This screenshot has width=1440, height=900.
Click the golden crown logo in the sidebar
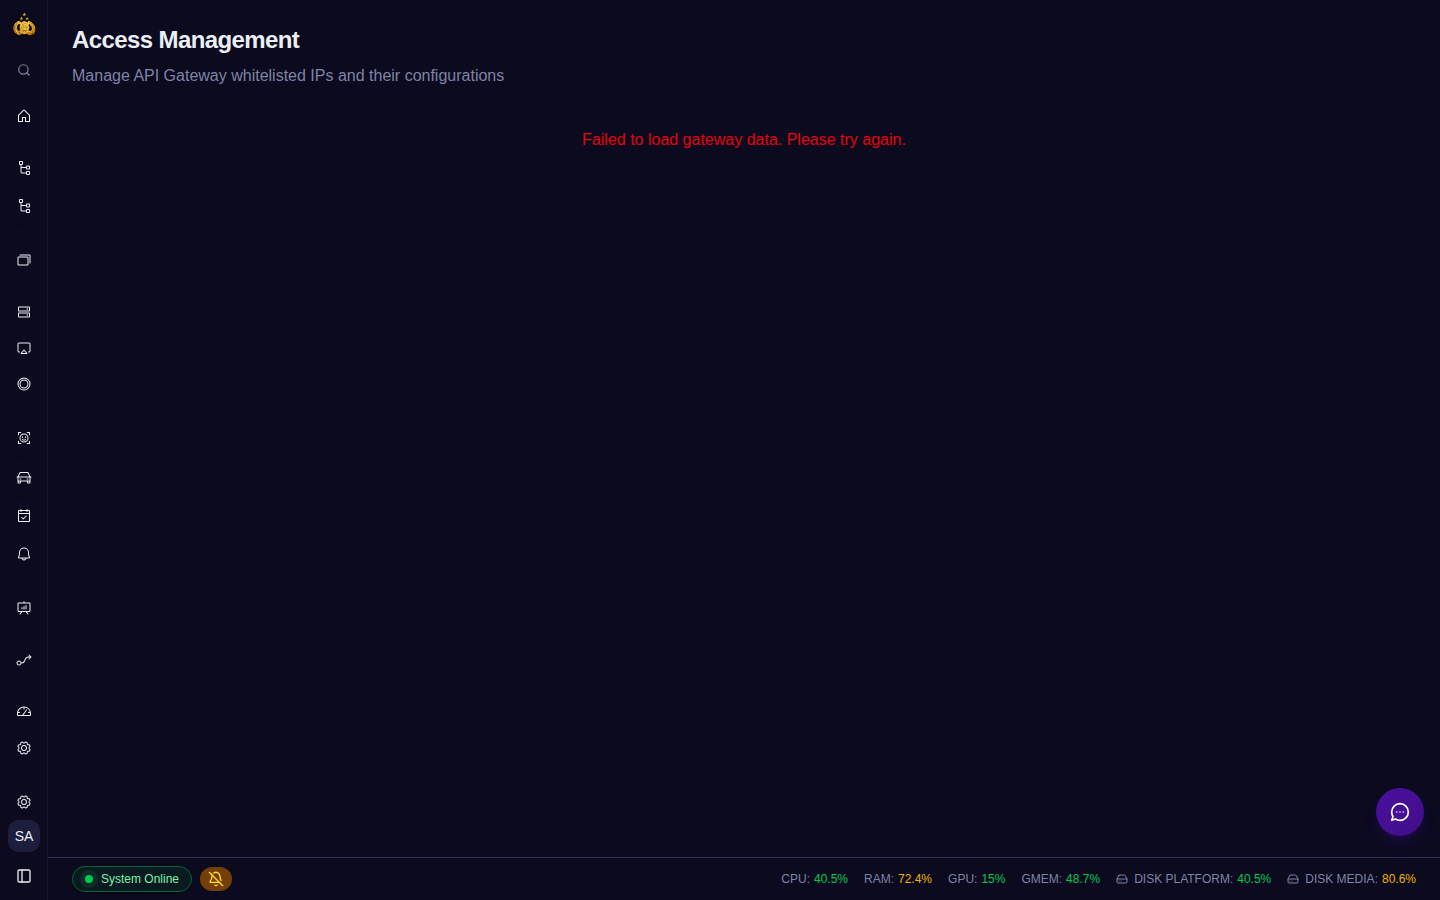(24, 25)
